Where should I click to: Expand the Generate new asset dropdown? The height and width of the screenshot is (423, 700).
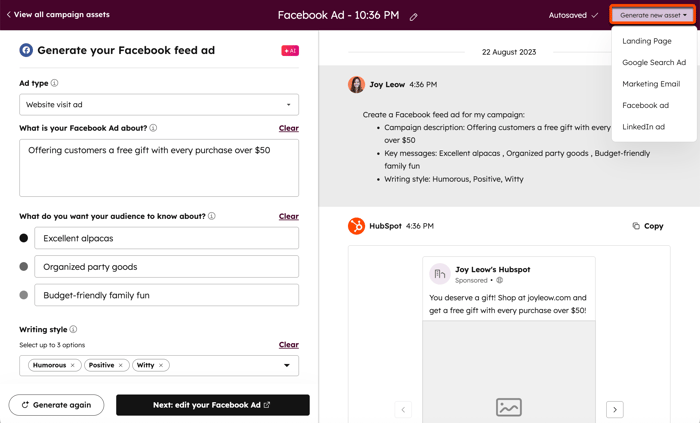(x=653, y=15)
